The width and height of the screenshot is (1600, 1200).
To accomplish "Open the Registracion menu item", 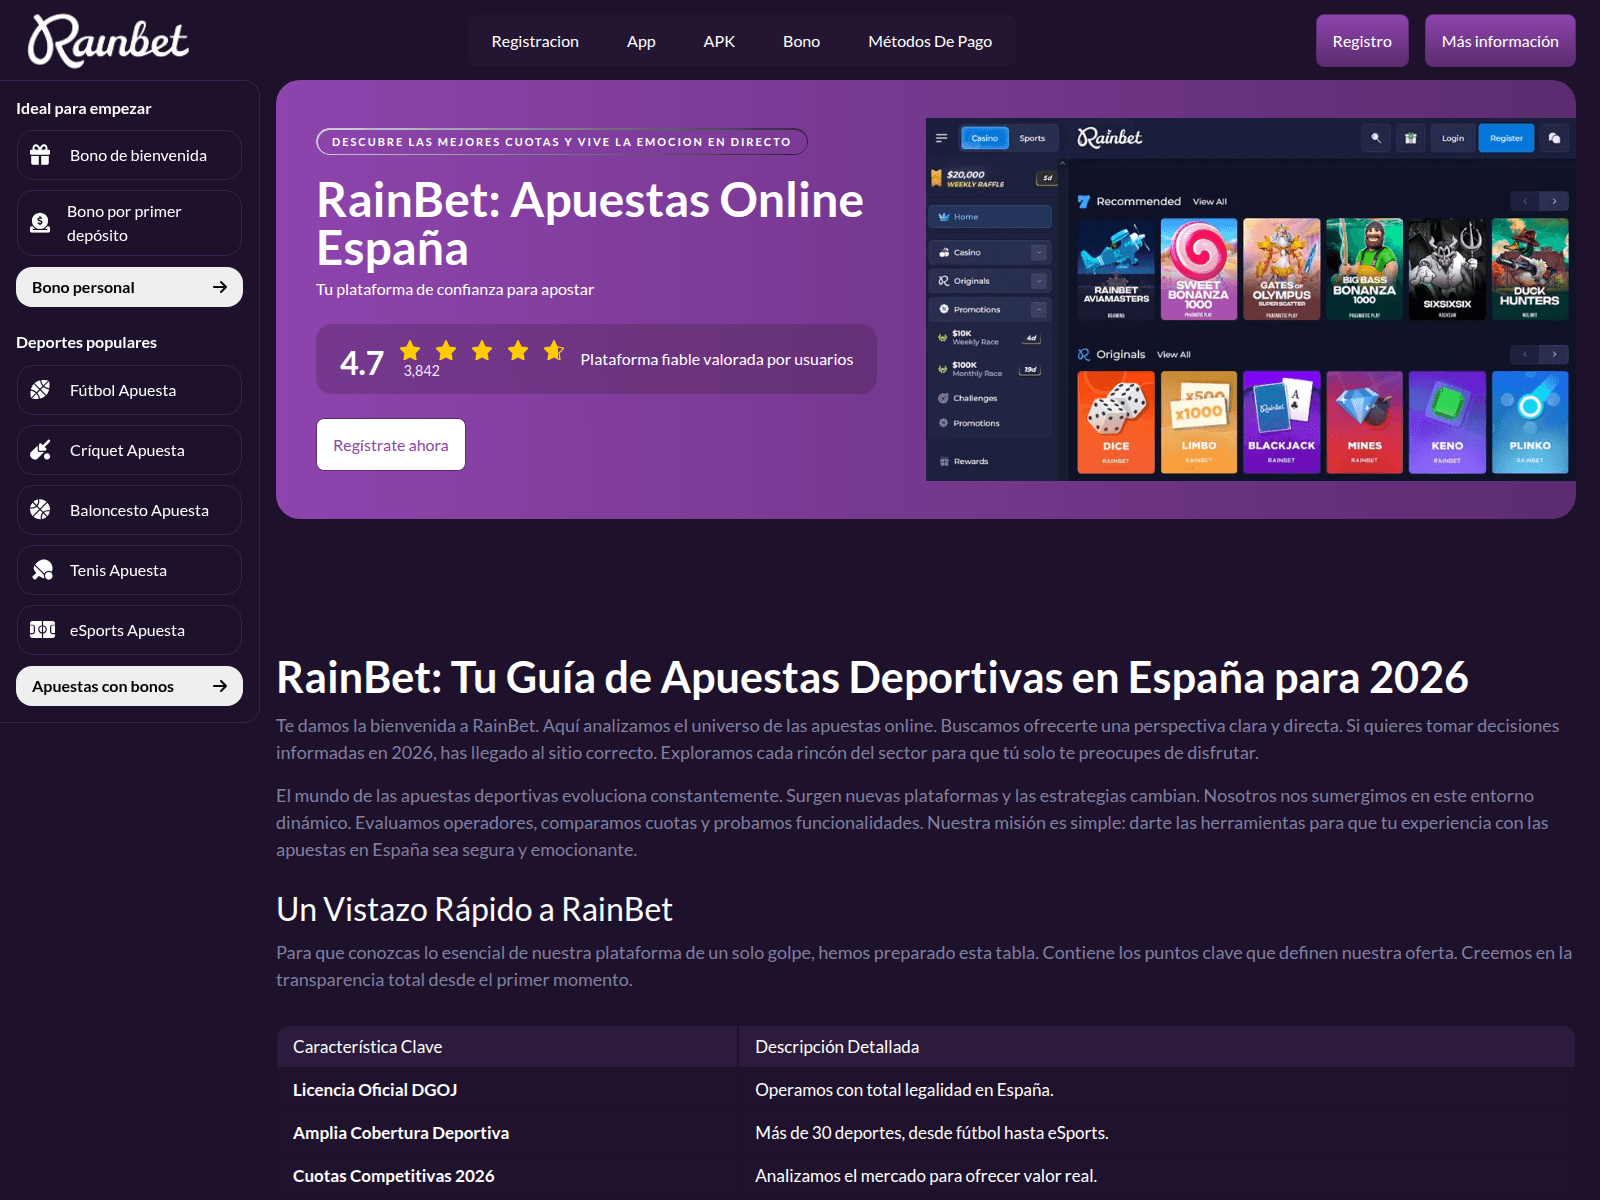I will [535, 41].
